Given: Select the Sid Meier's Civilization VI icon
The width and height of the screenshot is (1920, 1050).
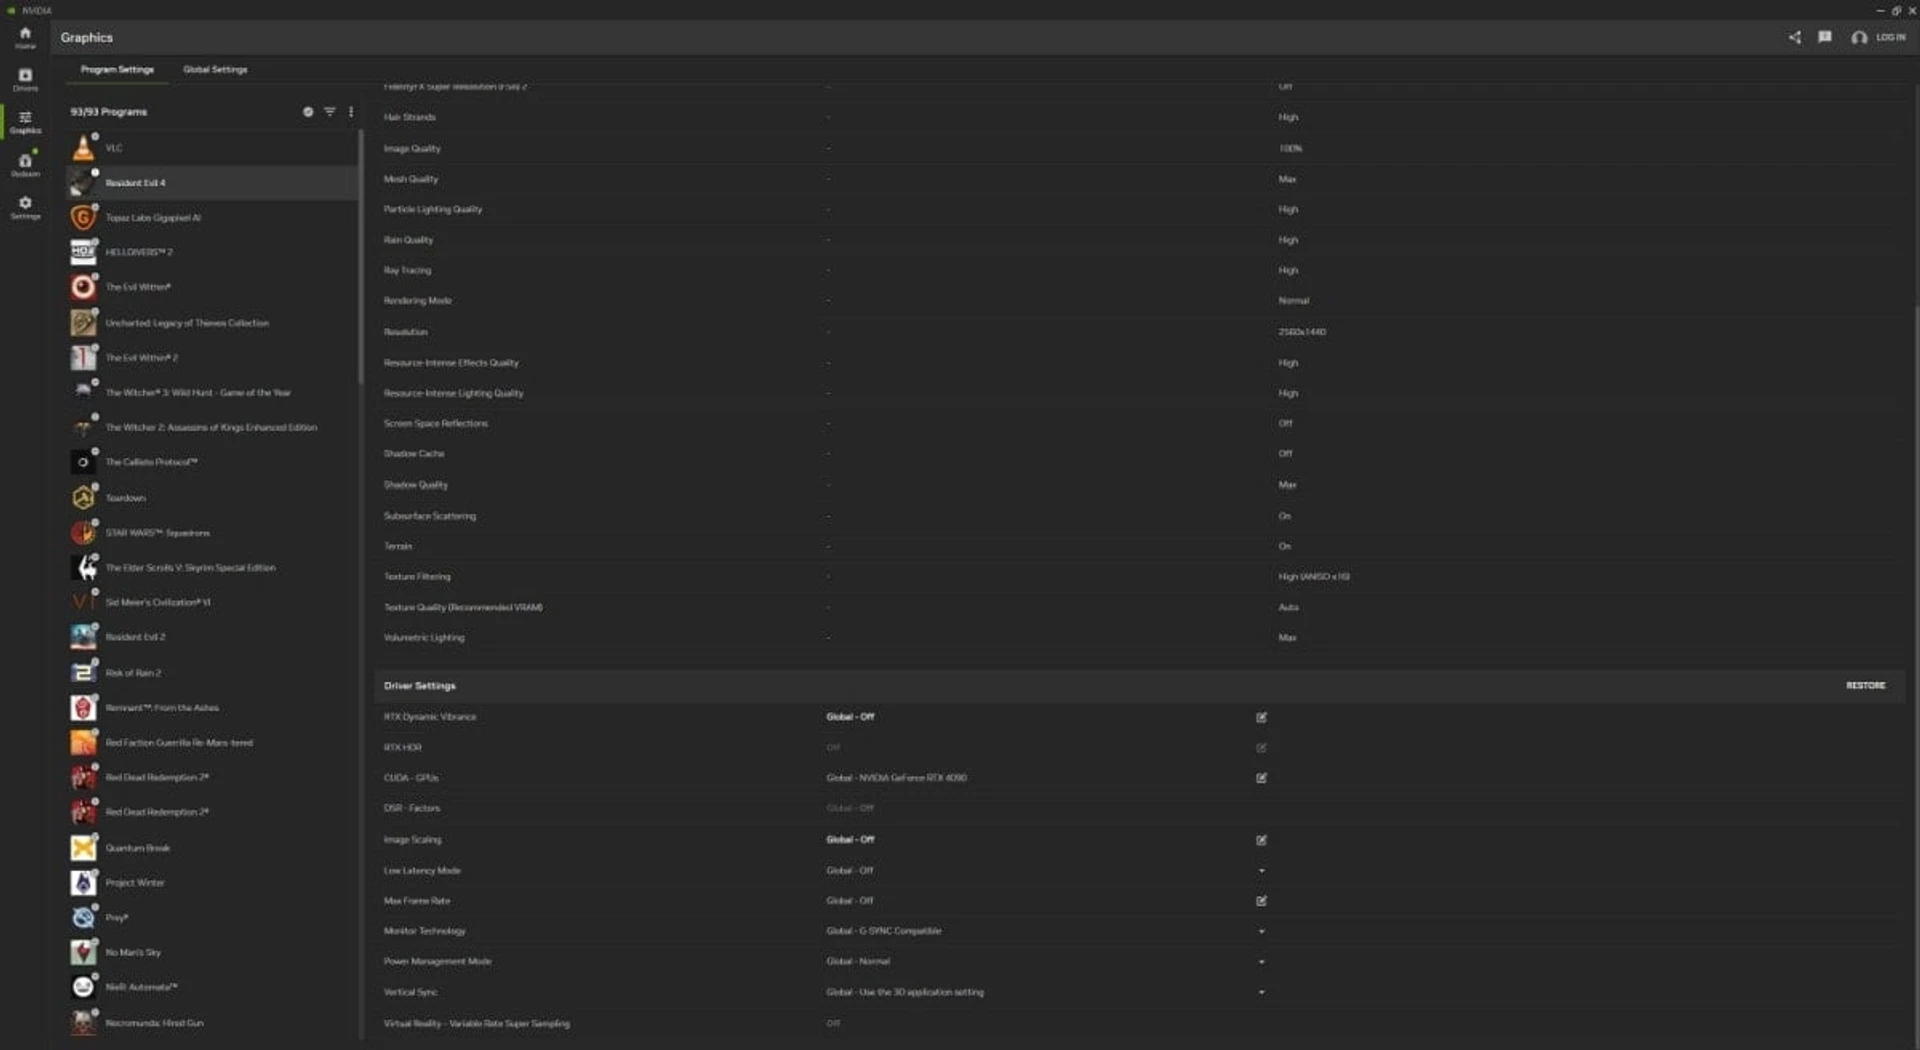Looking at the screenshot, I should click(84, 602).
